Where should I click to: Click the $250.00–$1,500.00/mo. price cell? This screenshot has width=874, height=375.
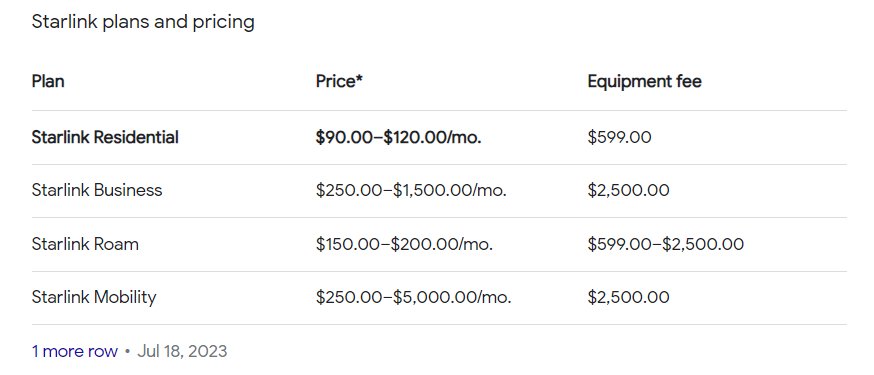(411, 190)
